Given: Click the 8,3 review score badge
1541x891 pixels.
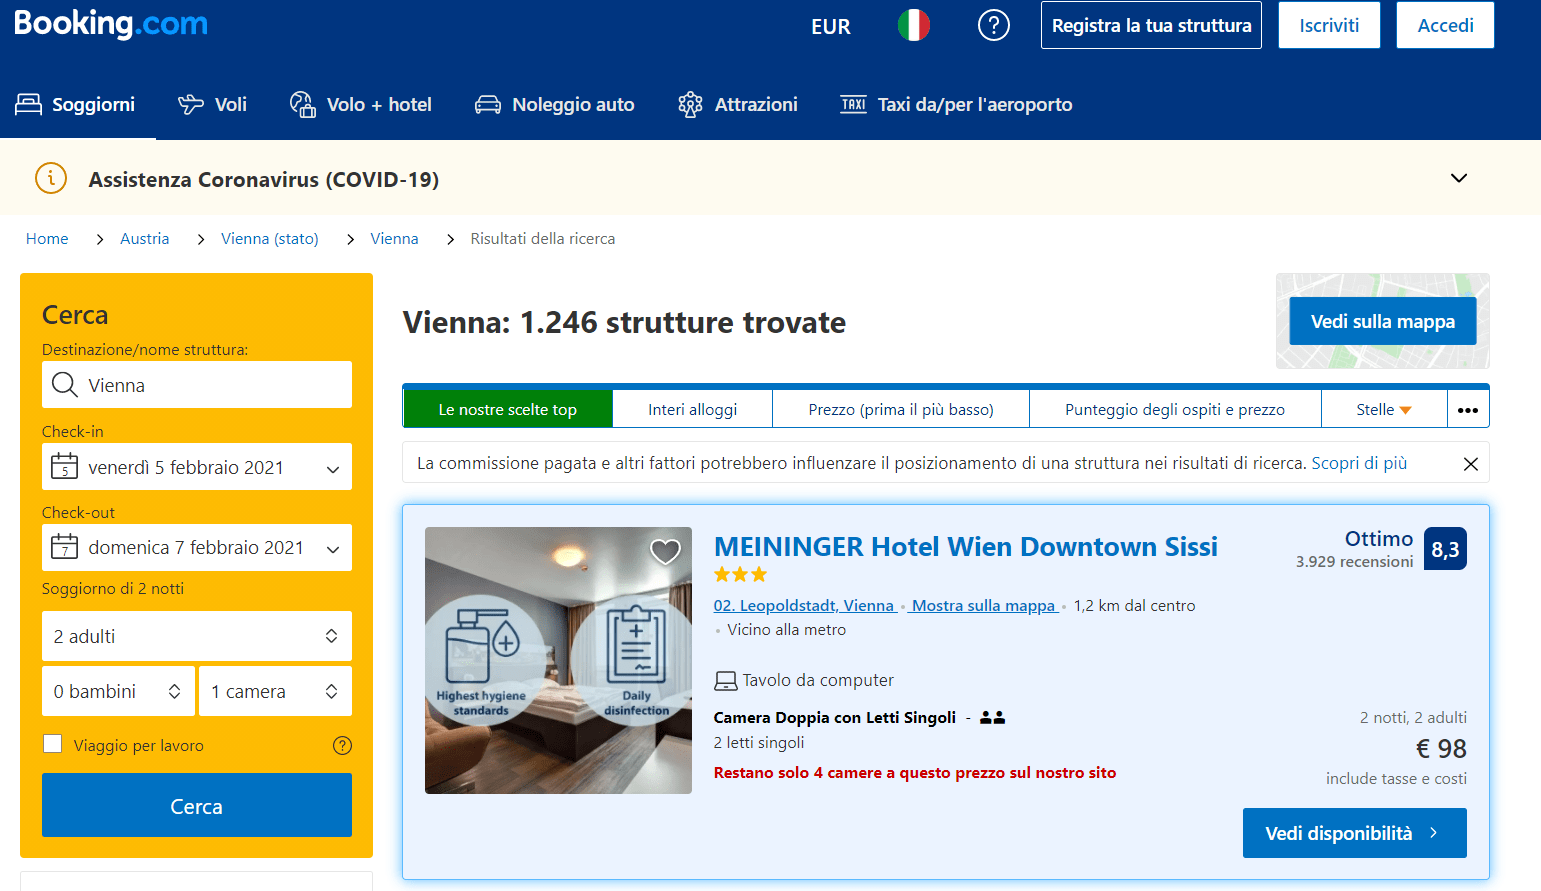Looking at the screenshot, I should pos(1445,549).
